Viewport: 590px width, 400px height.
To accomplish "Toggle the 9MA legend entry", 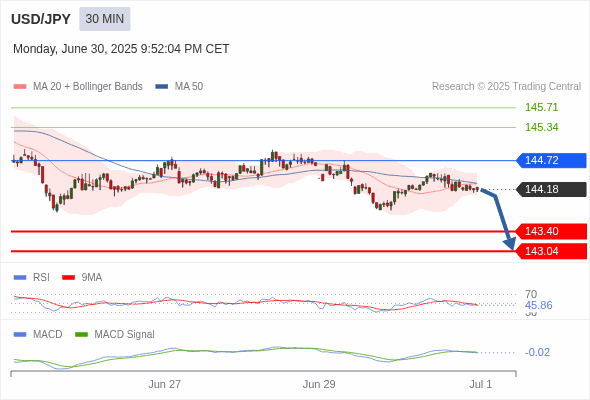I will [x=82, y=277].
